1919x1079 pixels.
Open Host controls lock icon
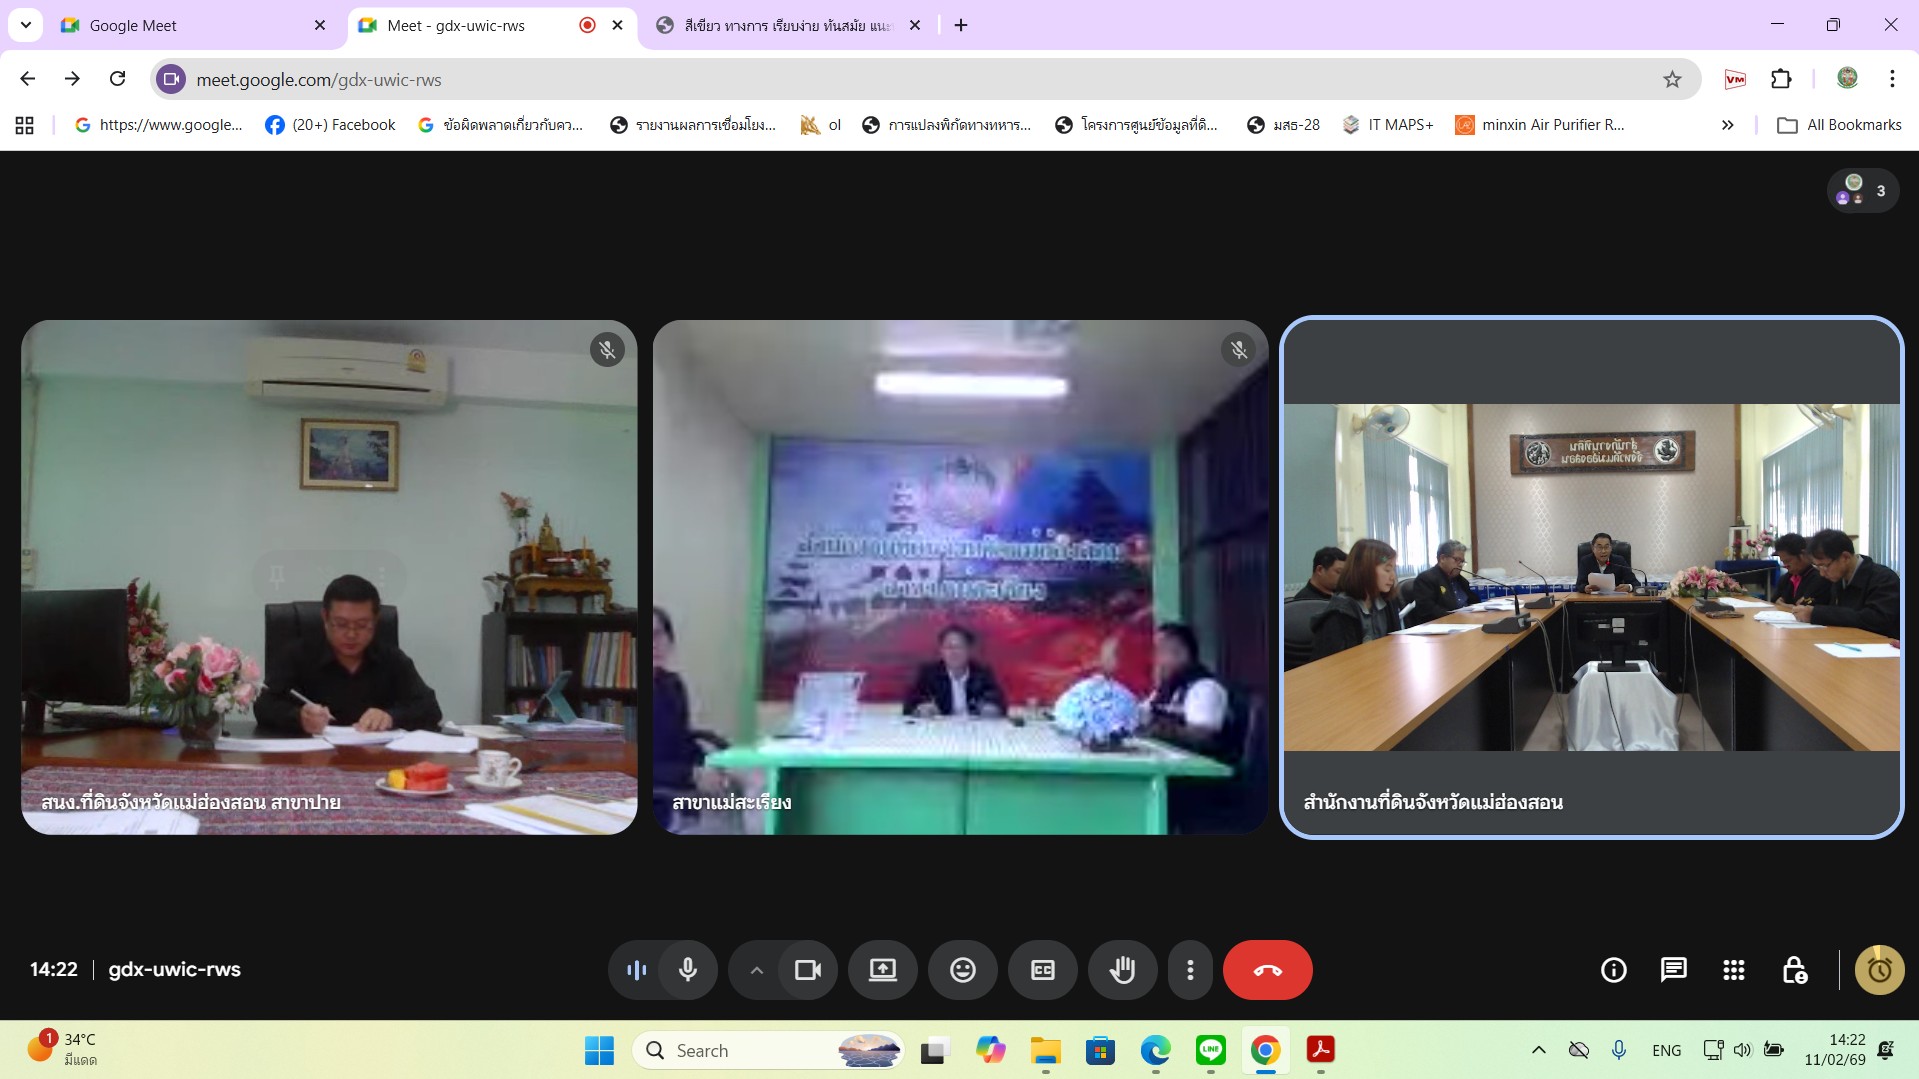pyautogui.click(x=1794, y=970)
